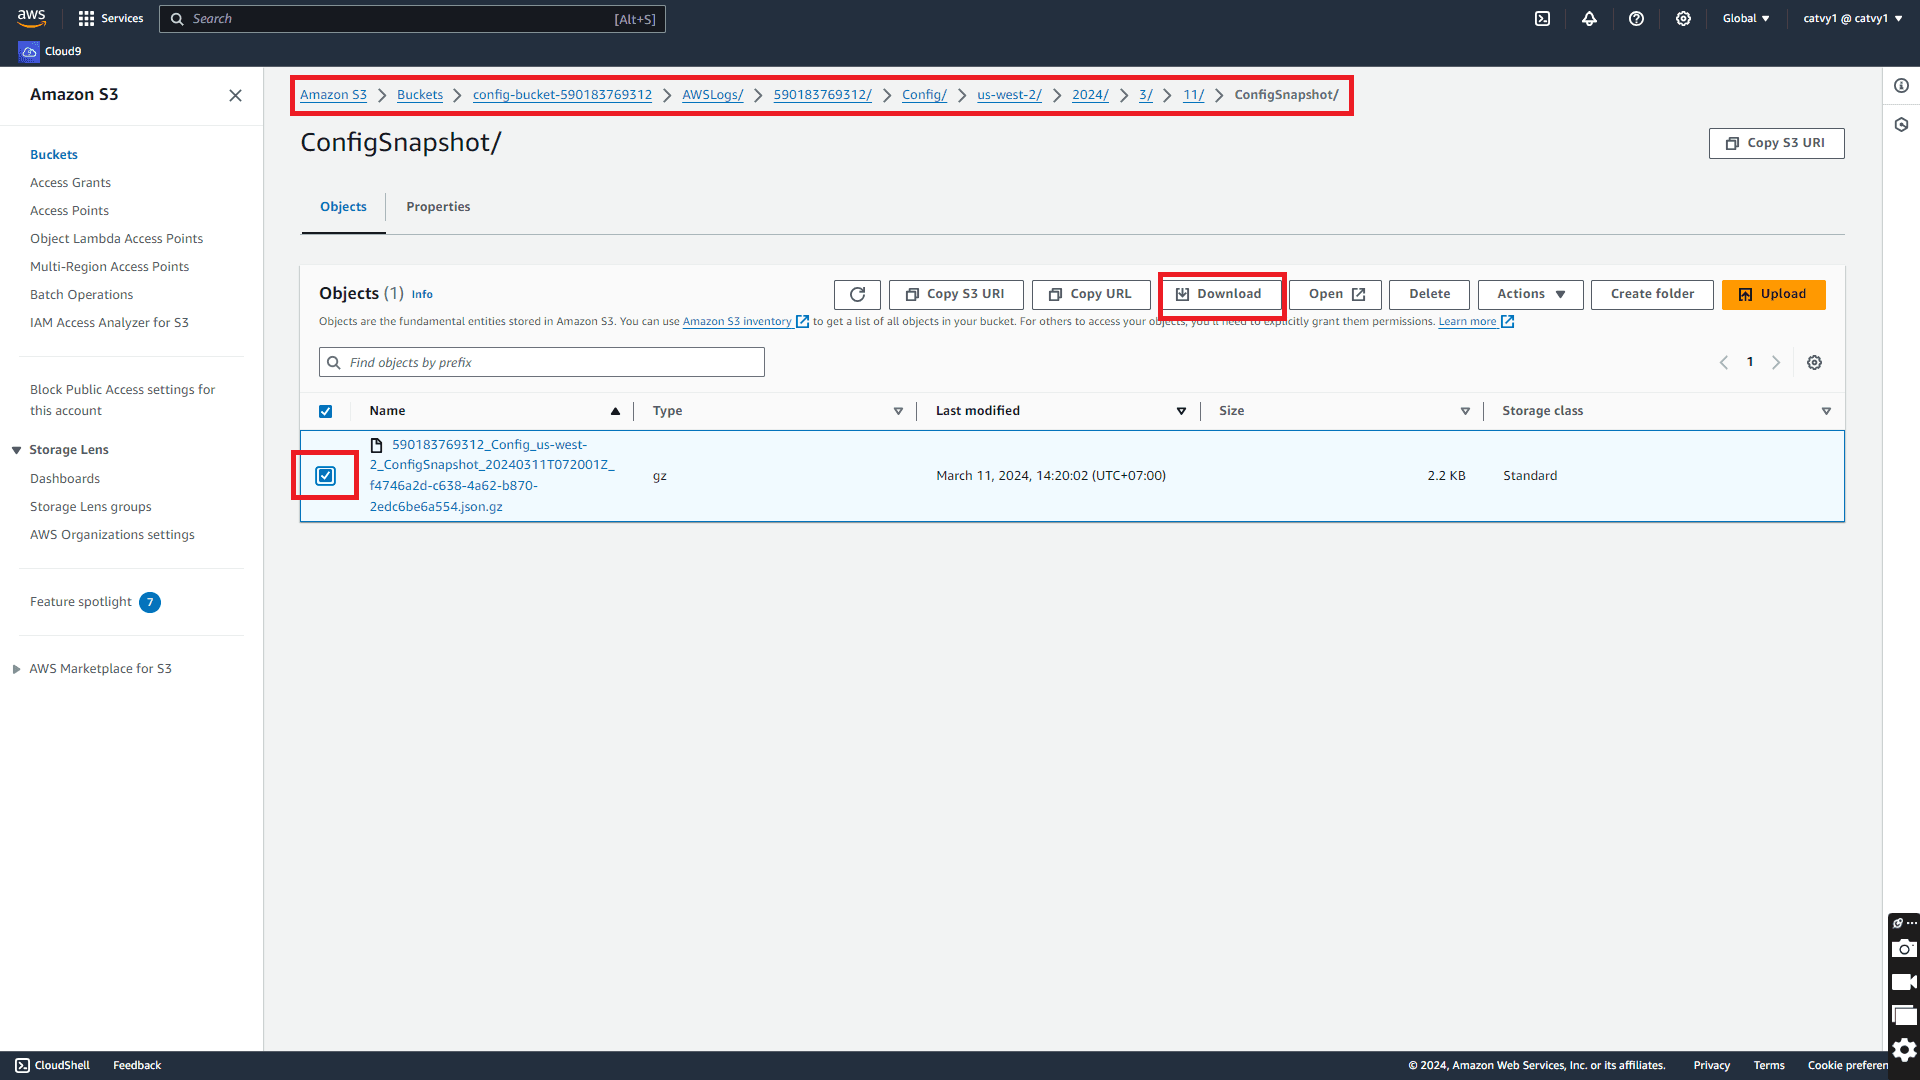Click the camera screenshot icon
The width and height of the screenshot is (1920, 1080).
pos(1904,948)
